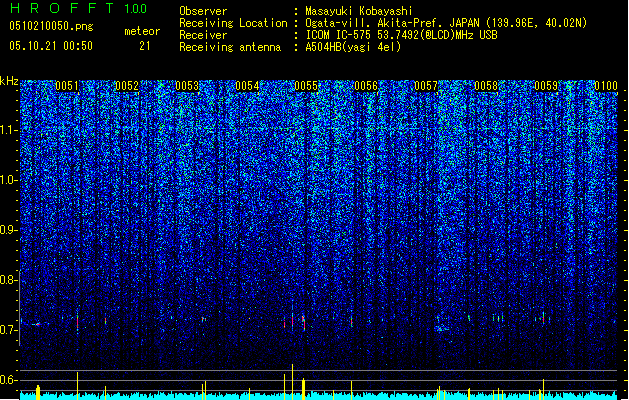
Task: Click the Observer label
Action: [x=203, y=11]
